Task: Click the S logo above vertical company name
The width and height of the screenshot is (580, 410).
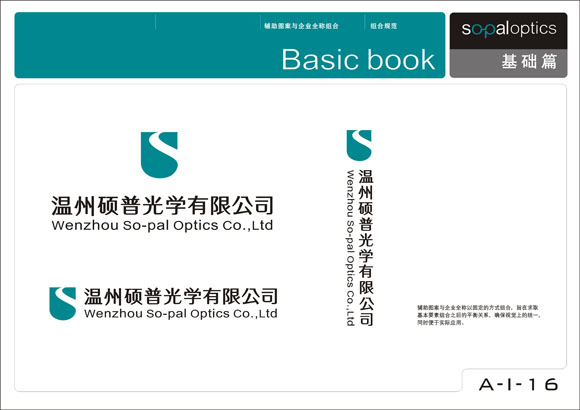Action: coord(359,145)
